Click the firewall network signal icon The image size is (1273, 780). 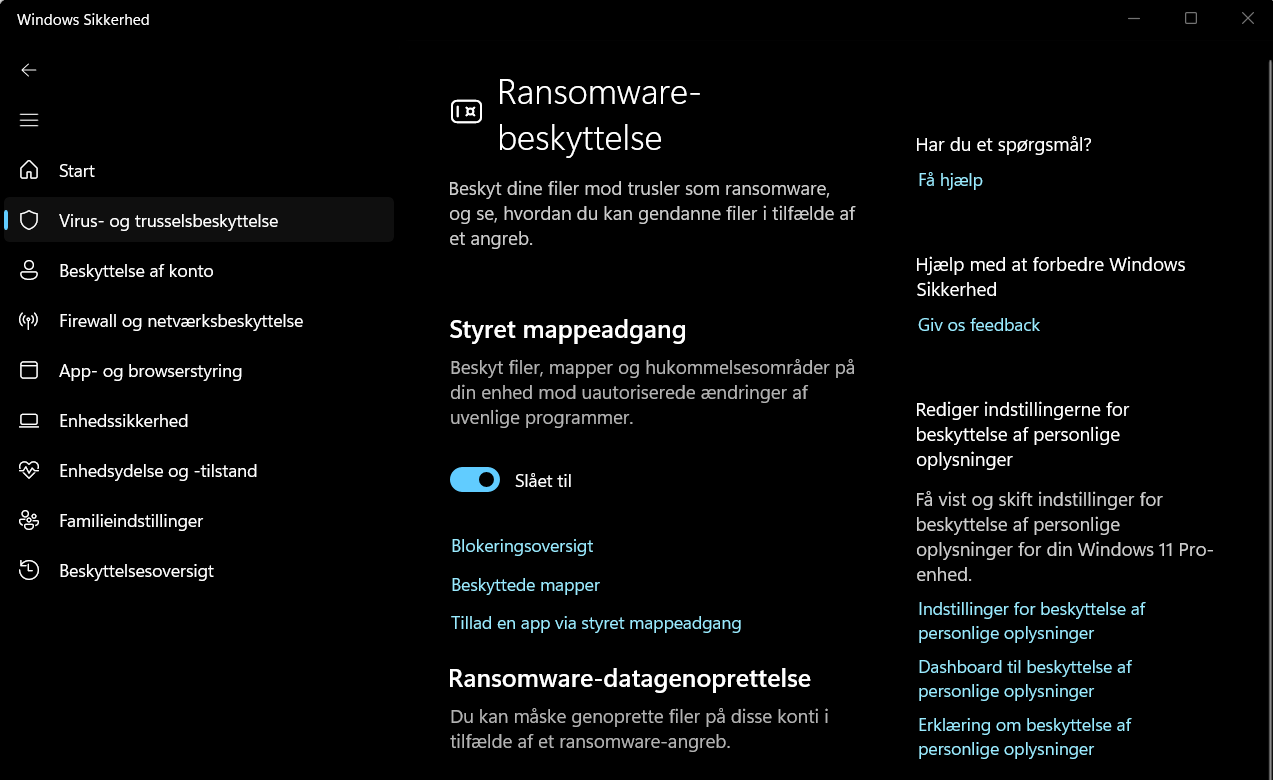click(29, 320)
